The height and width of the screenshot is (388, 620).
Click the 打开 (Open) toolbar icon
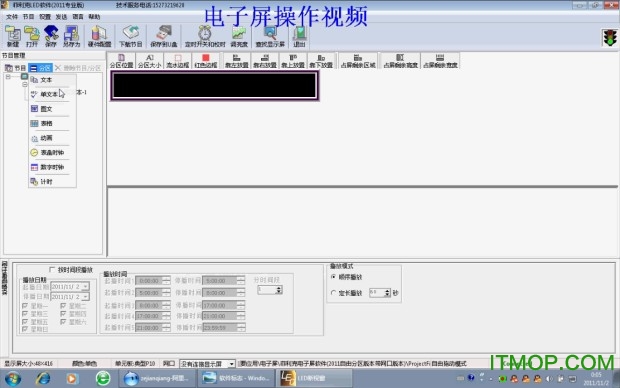pyautogui.click(x=32, y=36)
